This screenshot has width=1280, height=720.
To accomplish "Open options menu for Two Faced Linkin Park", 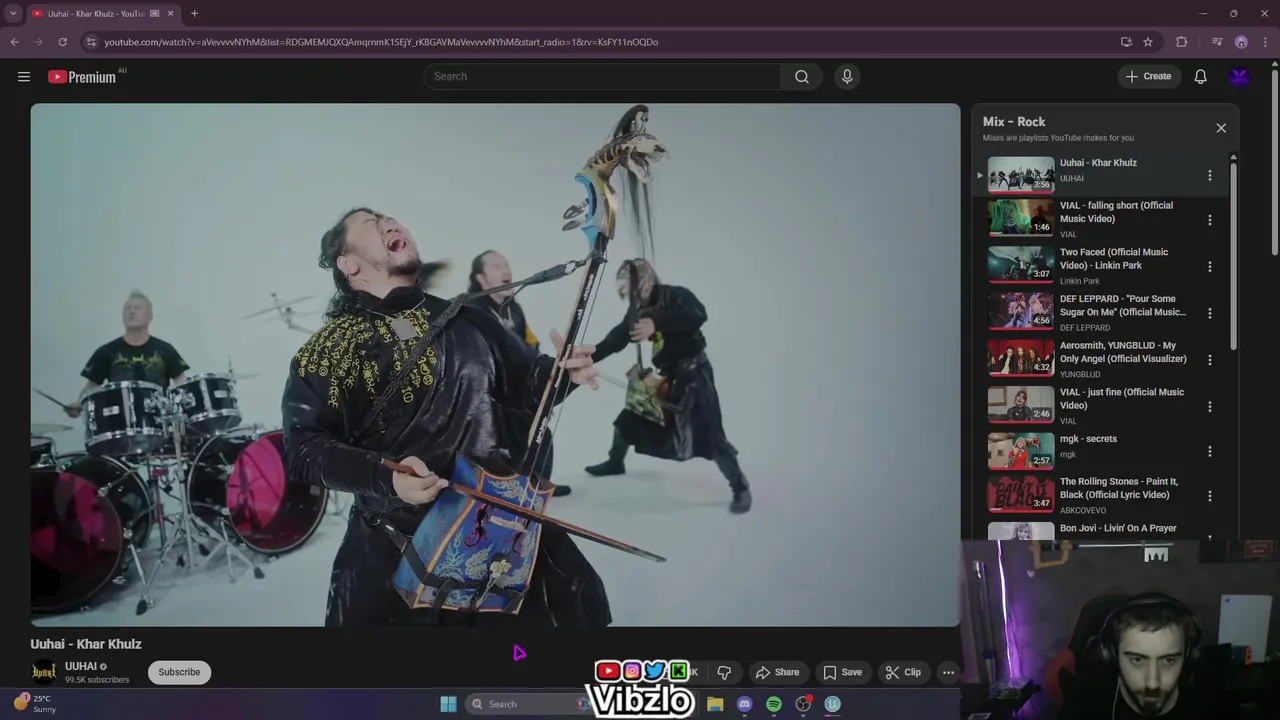I will 1209,267.
